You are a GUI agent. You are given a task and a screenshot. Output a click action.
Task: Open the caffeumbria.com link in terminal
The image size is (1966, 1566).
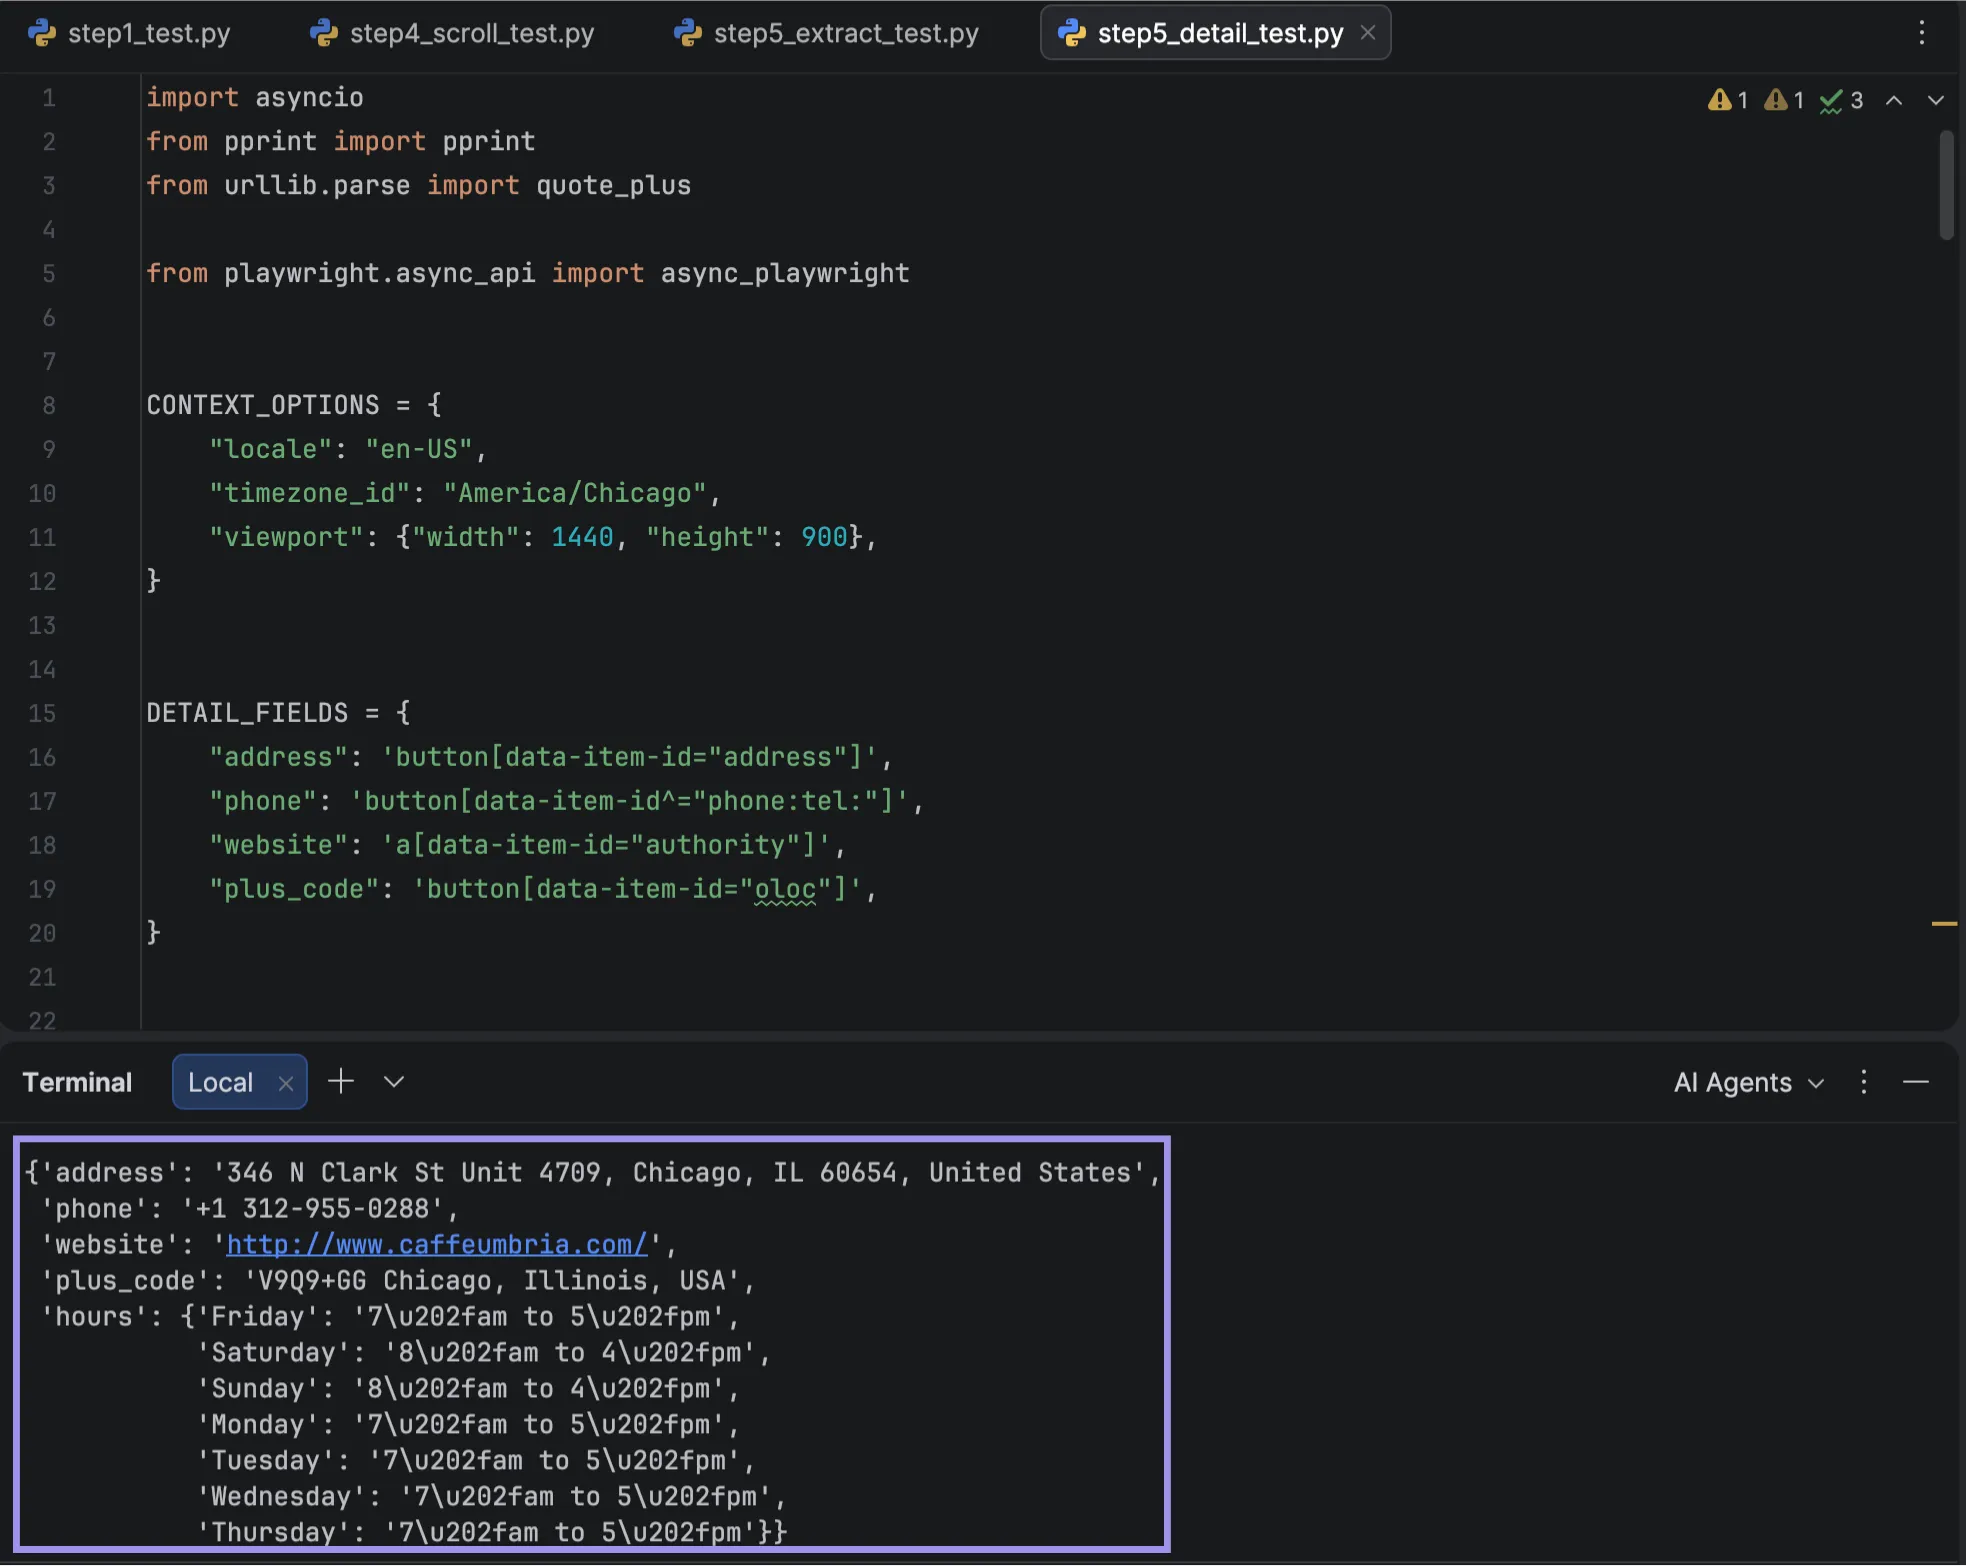click(437, 1244)
